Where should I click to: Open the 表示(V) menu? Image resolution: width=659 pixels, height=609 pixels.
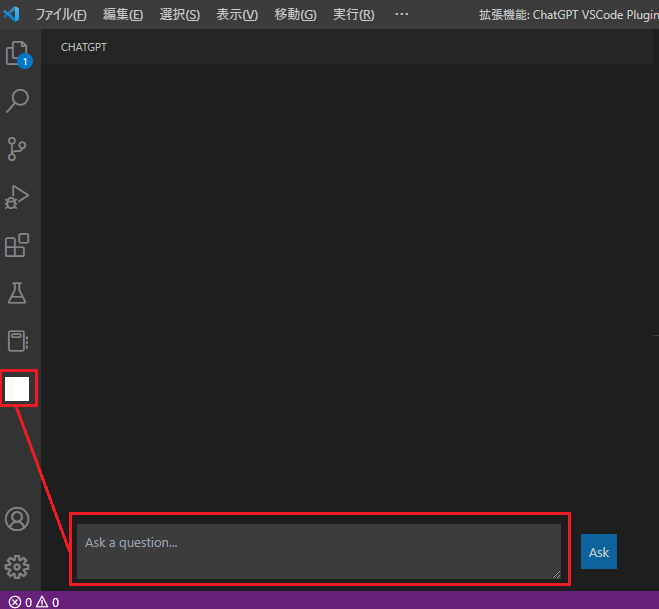(x=237, y=15)
